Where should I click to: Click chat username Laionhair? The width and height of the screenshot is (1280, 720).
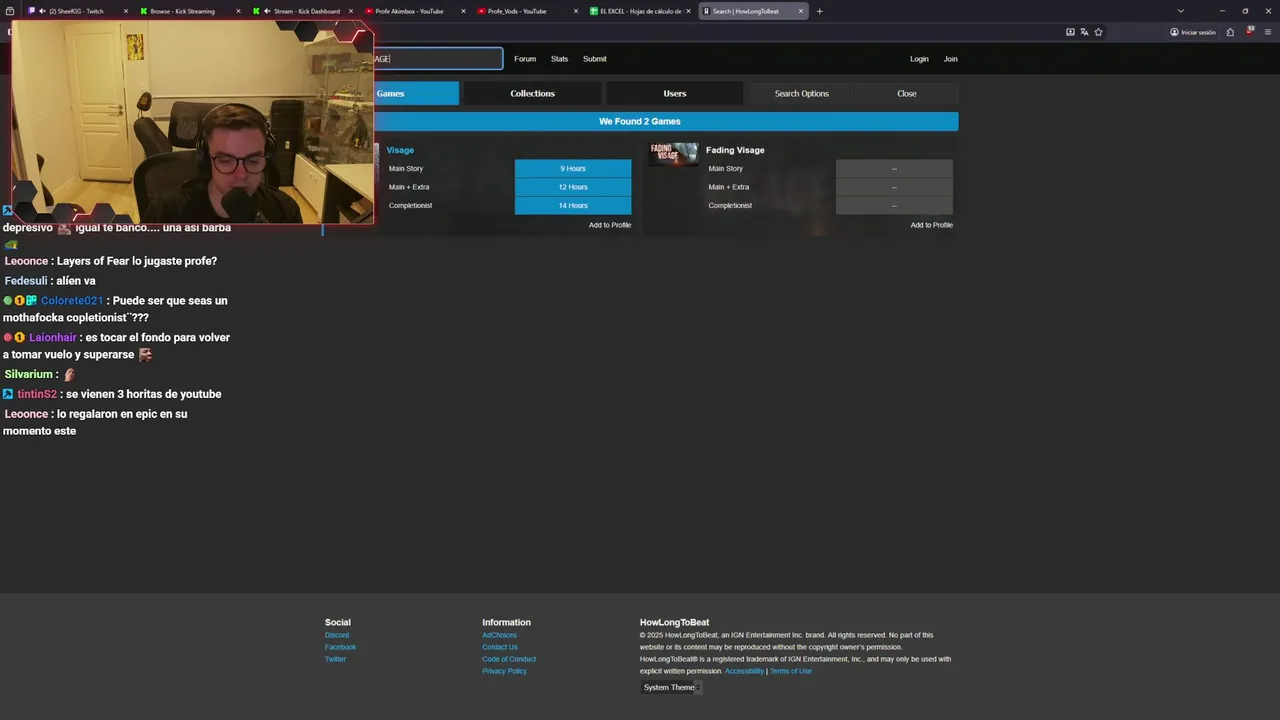coord(53,338)
